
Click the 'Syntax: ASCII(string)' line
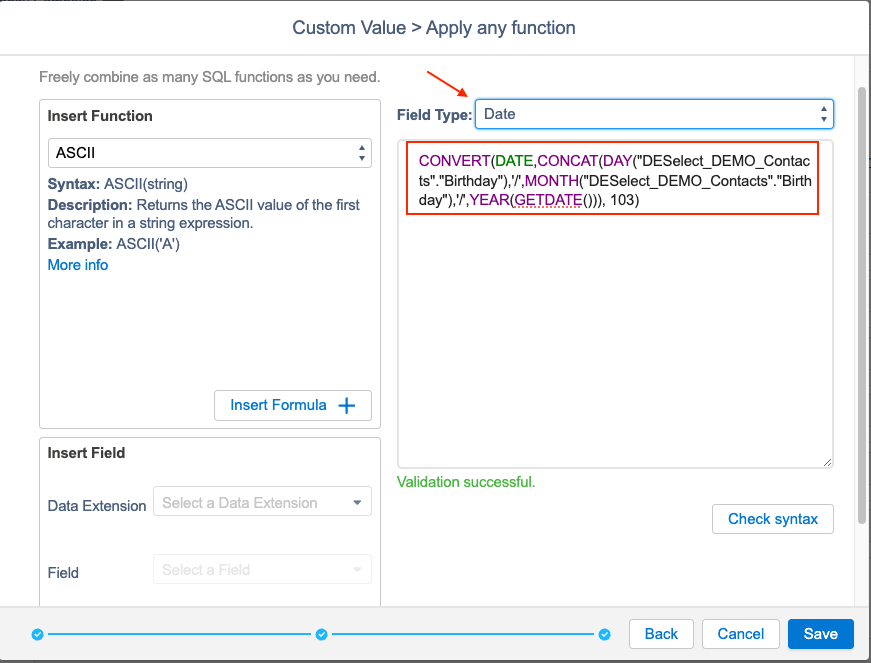point(118,184)
